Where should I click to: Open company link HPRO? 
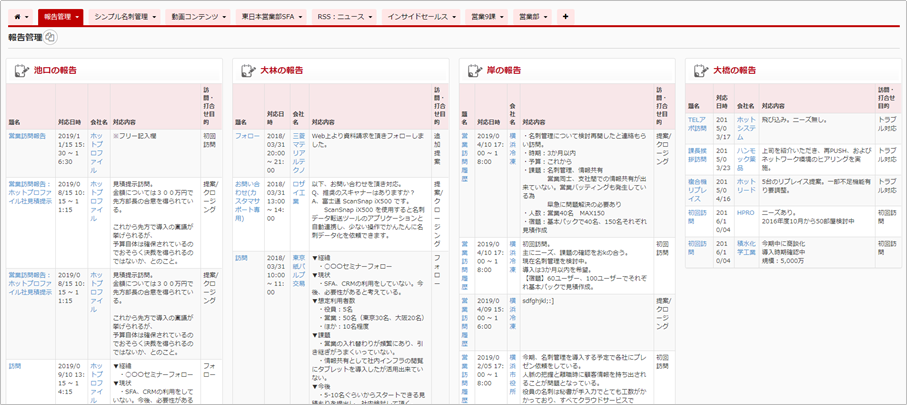746,212
